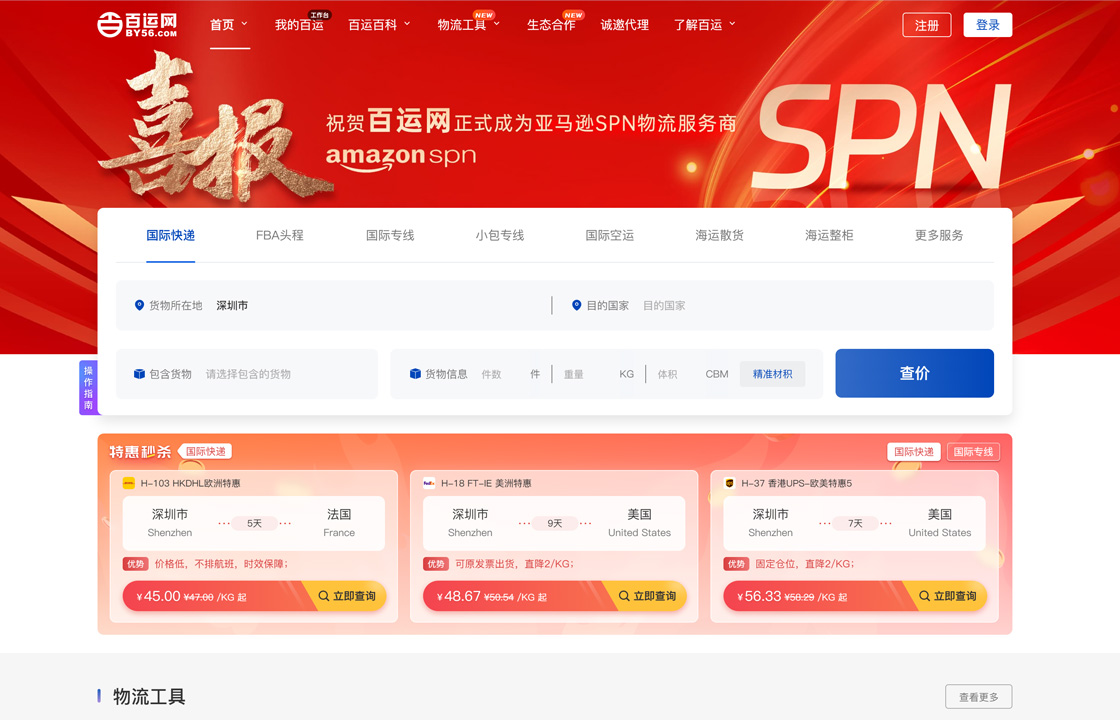Screen dimensions: 1120x720
Task: Click the 注册 button
Action: pos(927,25)
